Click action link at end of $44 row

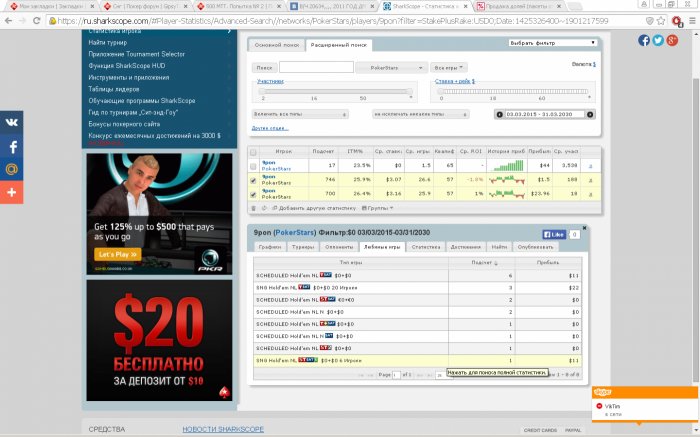pos(590,166)
